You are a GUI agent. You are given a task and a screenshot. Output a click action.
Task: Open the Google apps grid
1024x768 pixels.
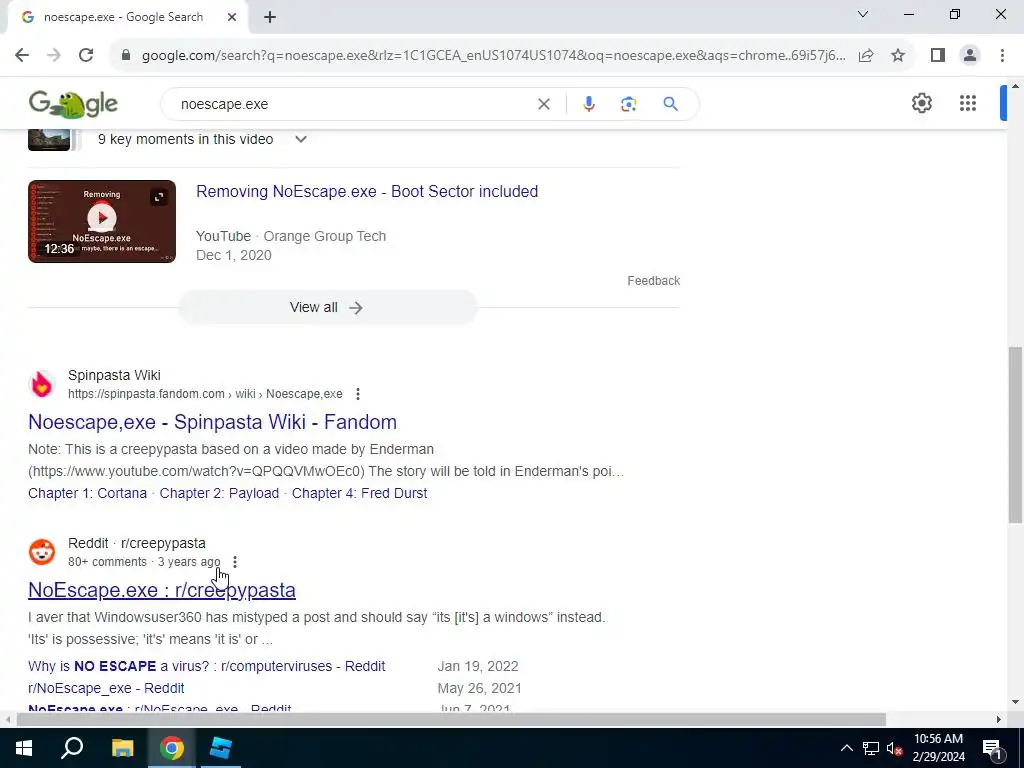tap(968, 103)
